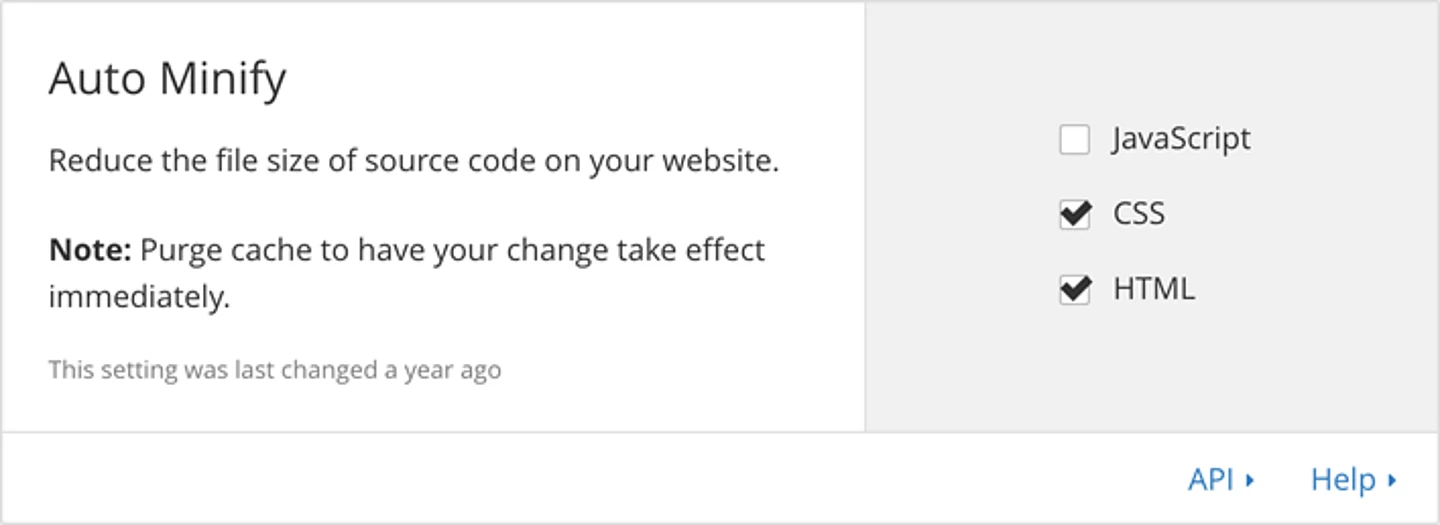The image size is (1440, 525).
Task: Open the Help link
Action: click(1343, 480)
